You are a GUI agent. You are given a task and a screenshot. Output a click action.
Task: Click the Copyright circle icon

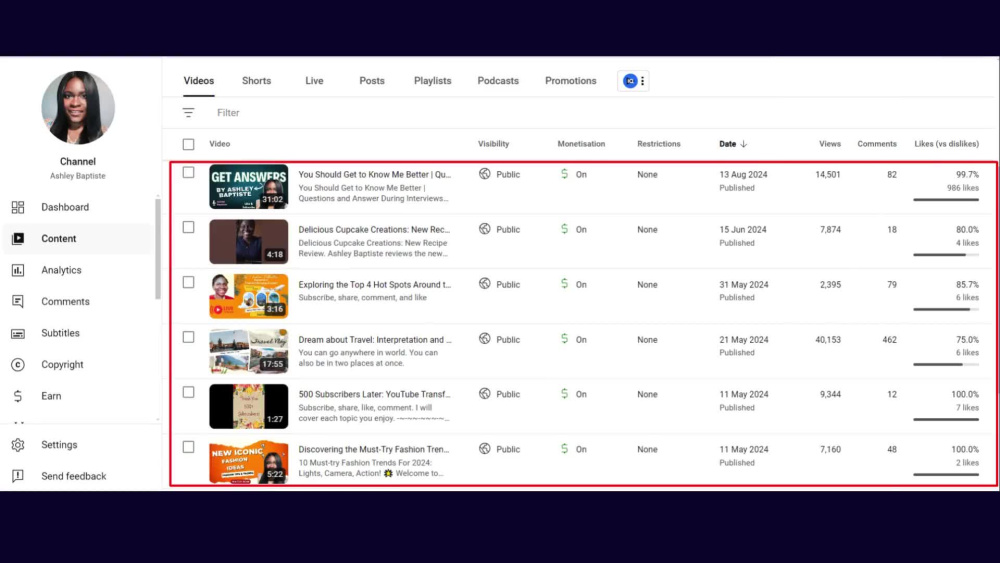click(18, 365)
